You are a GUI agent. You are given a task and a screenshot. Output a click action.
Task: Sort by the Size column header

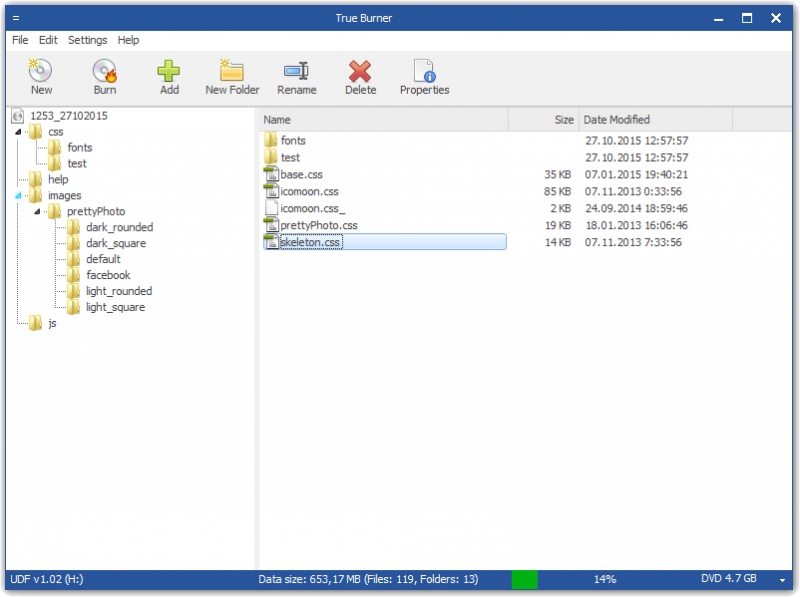(x=544, y=120)
